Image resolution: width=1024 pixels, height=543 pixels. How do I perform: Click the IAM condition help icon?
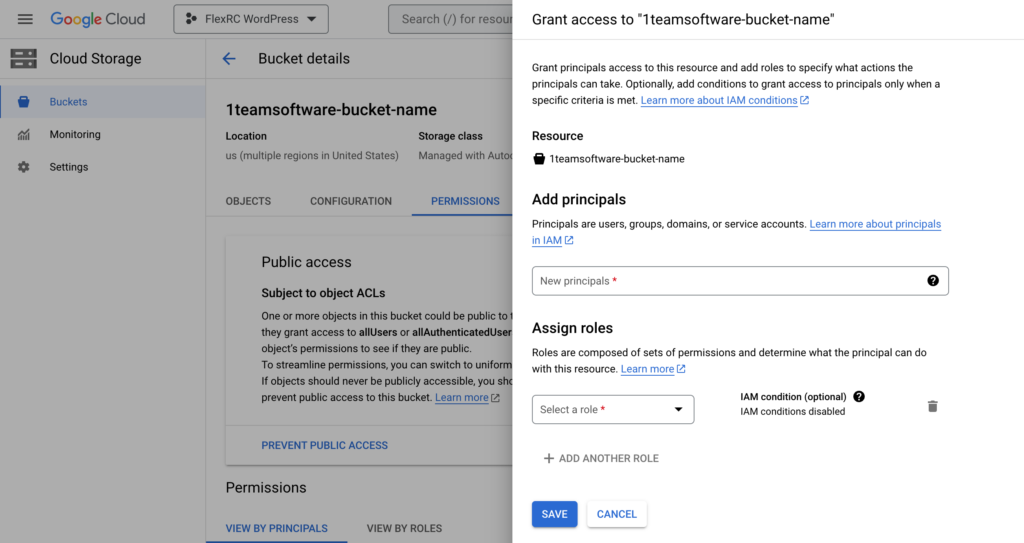pos(859,397)
